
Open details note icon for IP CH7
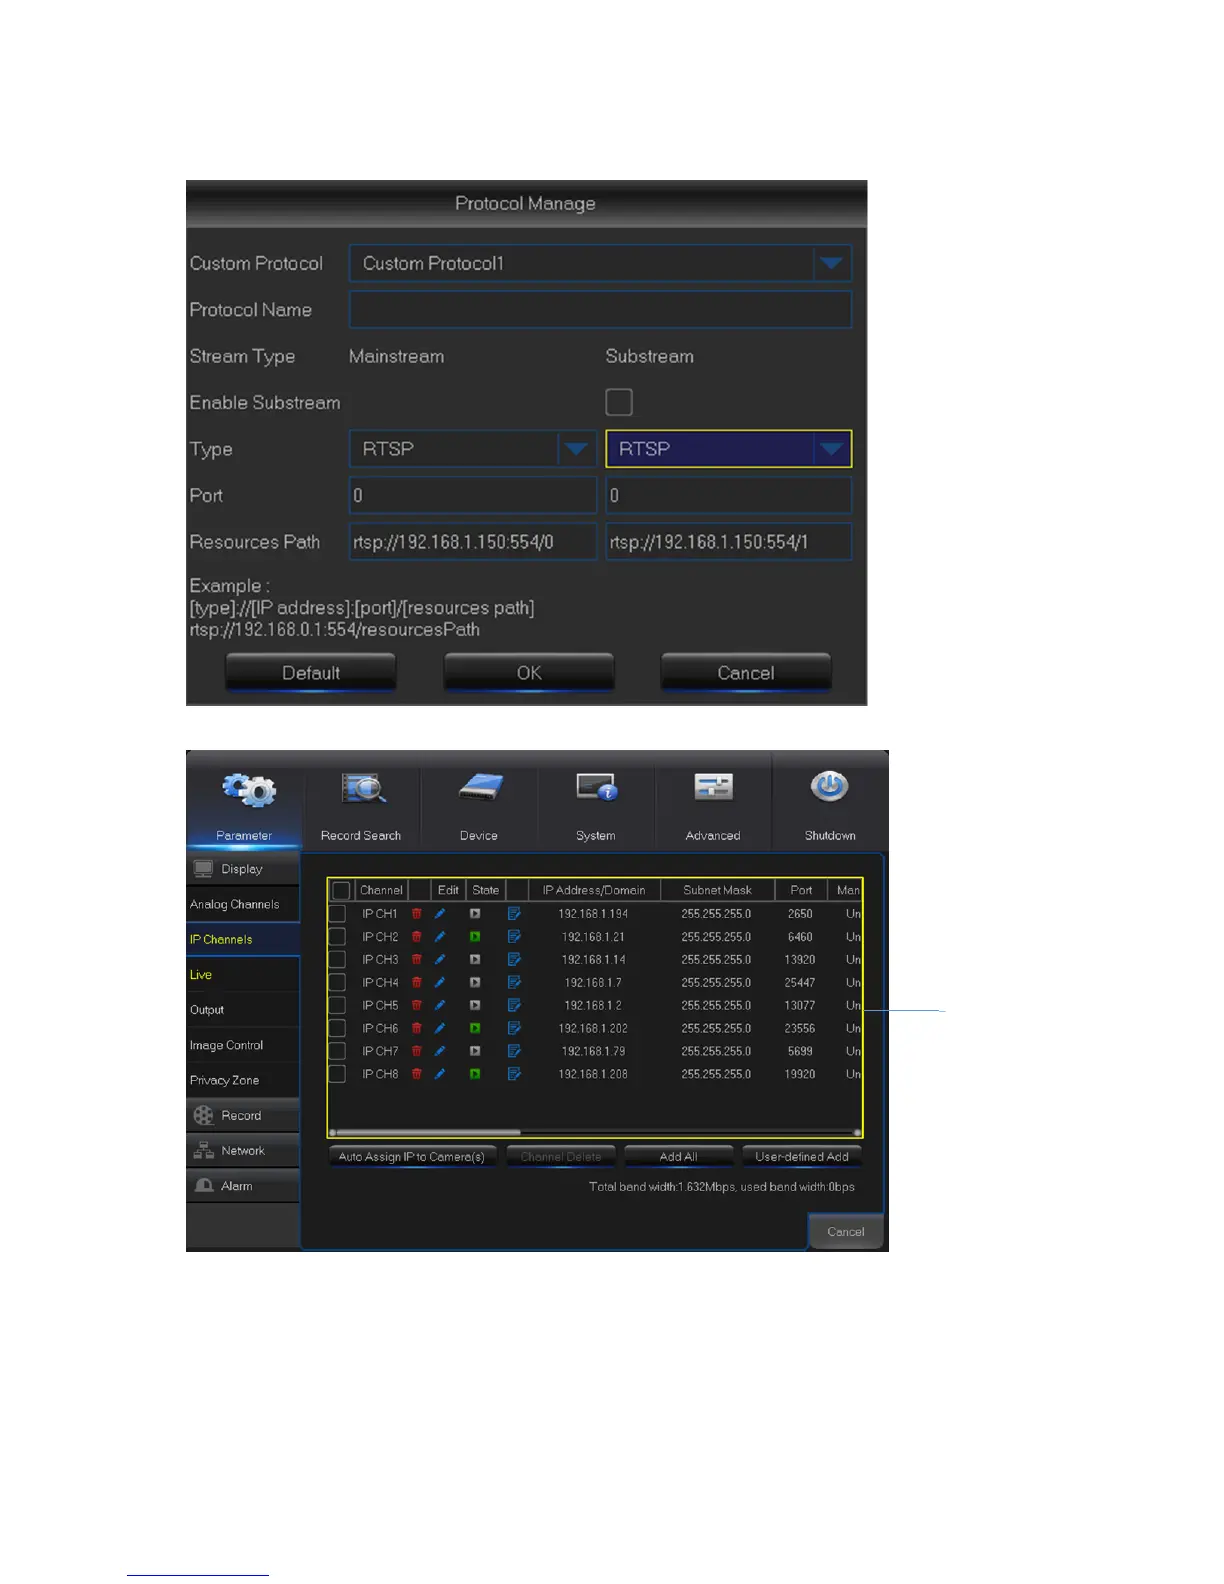click(514, 1051)
